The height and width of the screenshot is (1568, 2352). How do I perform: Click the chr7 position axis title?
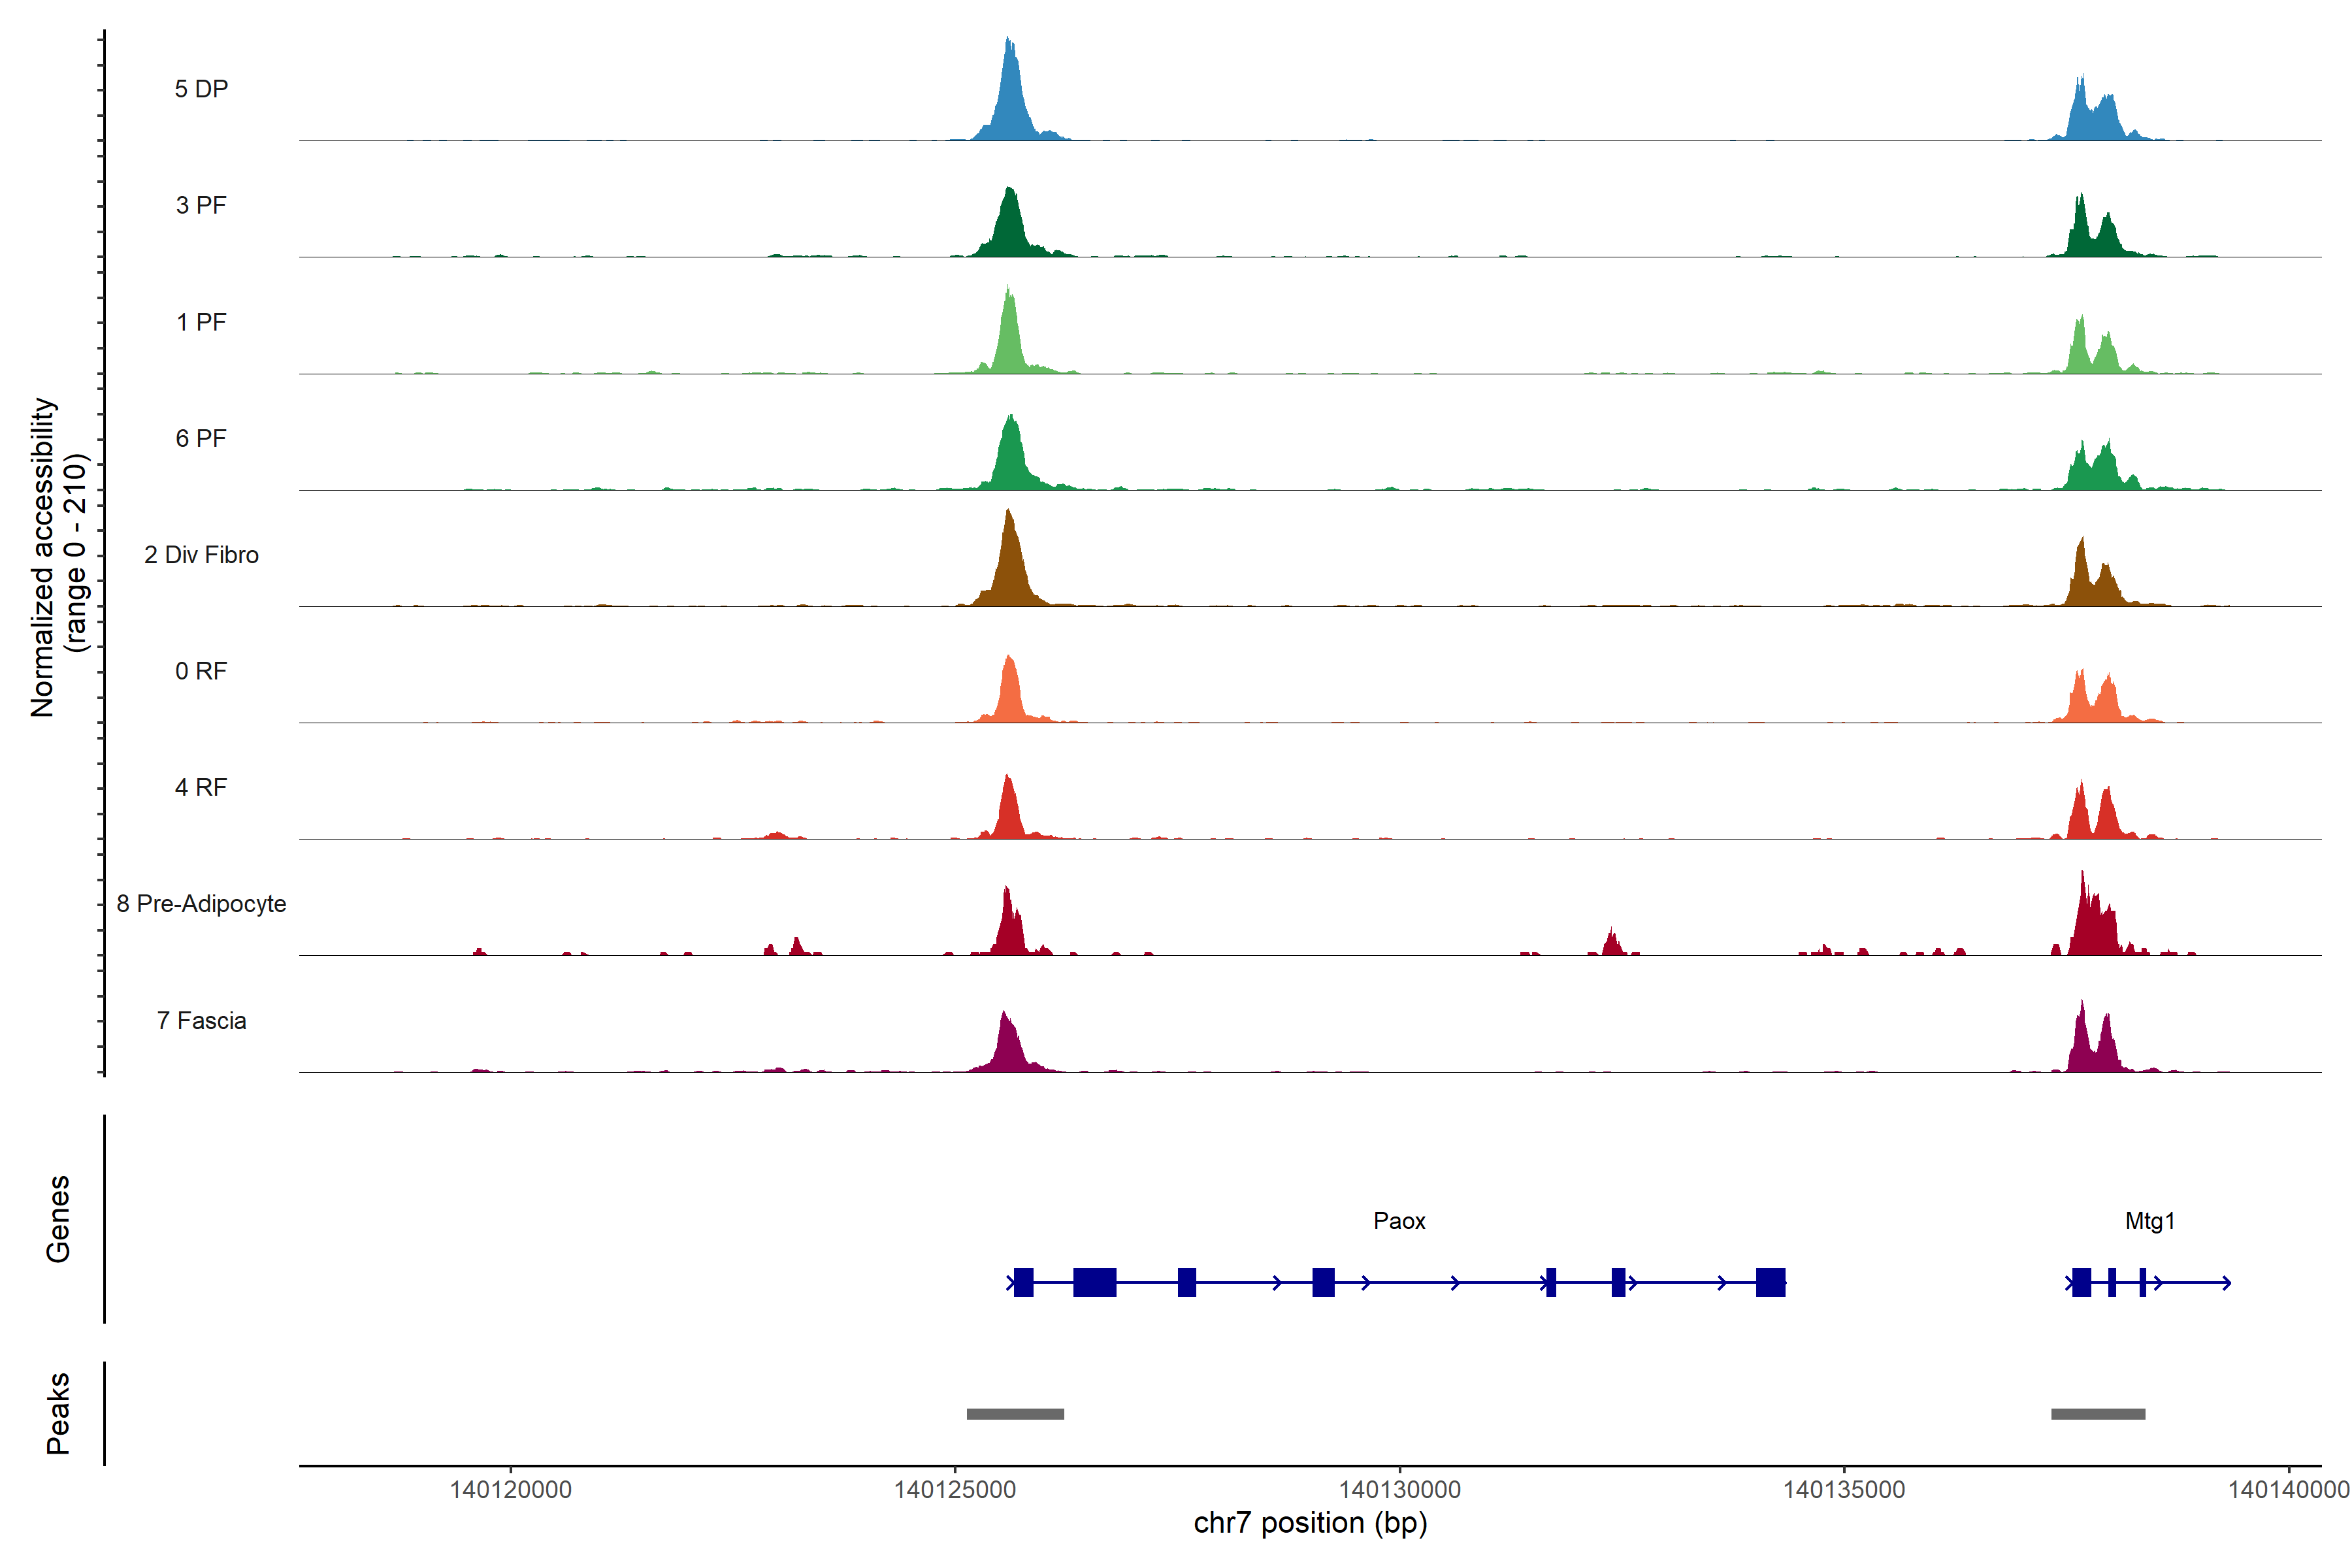(1310, 1523)
